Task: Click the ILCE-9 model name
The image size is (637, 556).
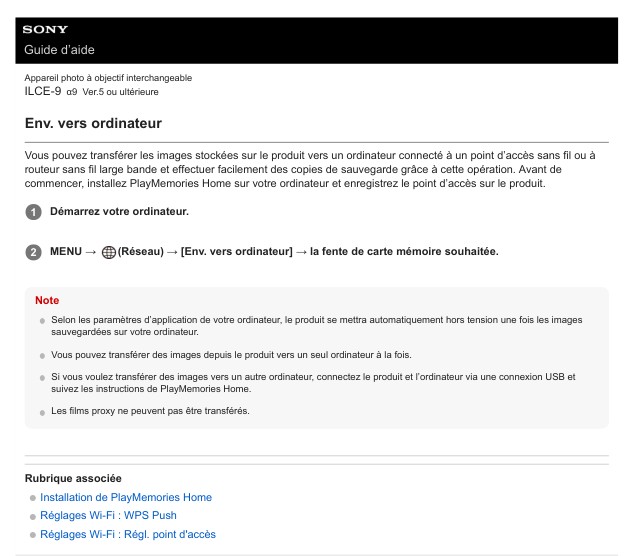Action: click(x=42, y=91)
